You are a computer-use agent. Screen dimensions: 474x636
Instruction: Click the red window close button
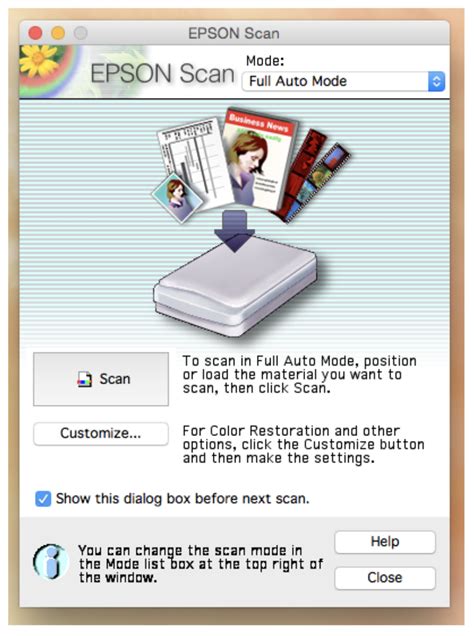point(35,33)
